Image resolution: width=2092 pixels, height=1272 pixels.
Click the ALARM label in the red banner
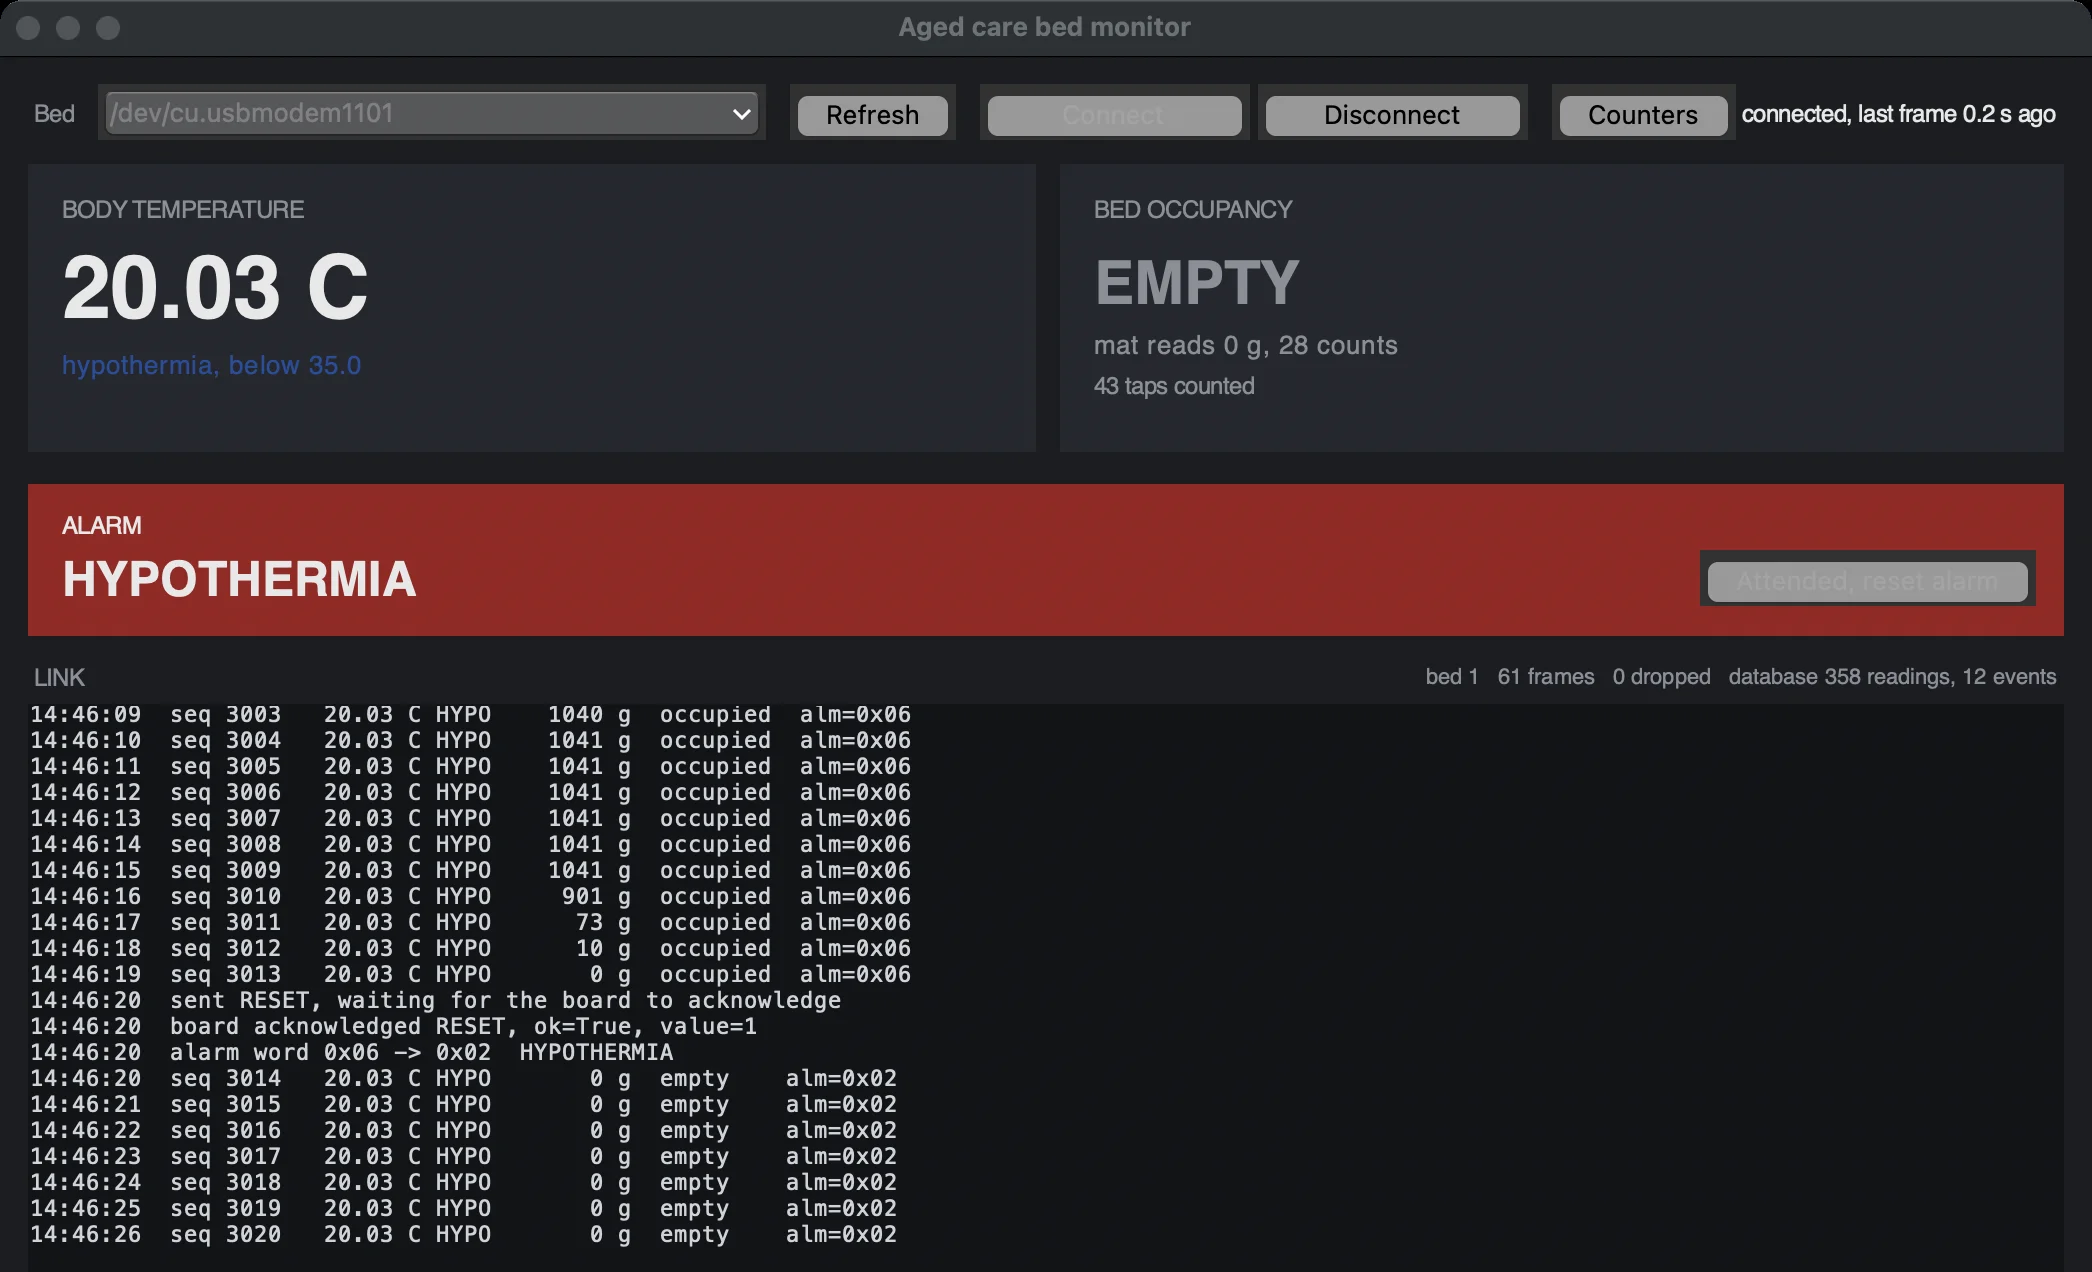click(102, 525)
